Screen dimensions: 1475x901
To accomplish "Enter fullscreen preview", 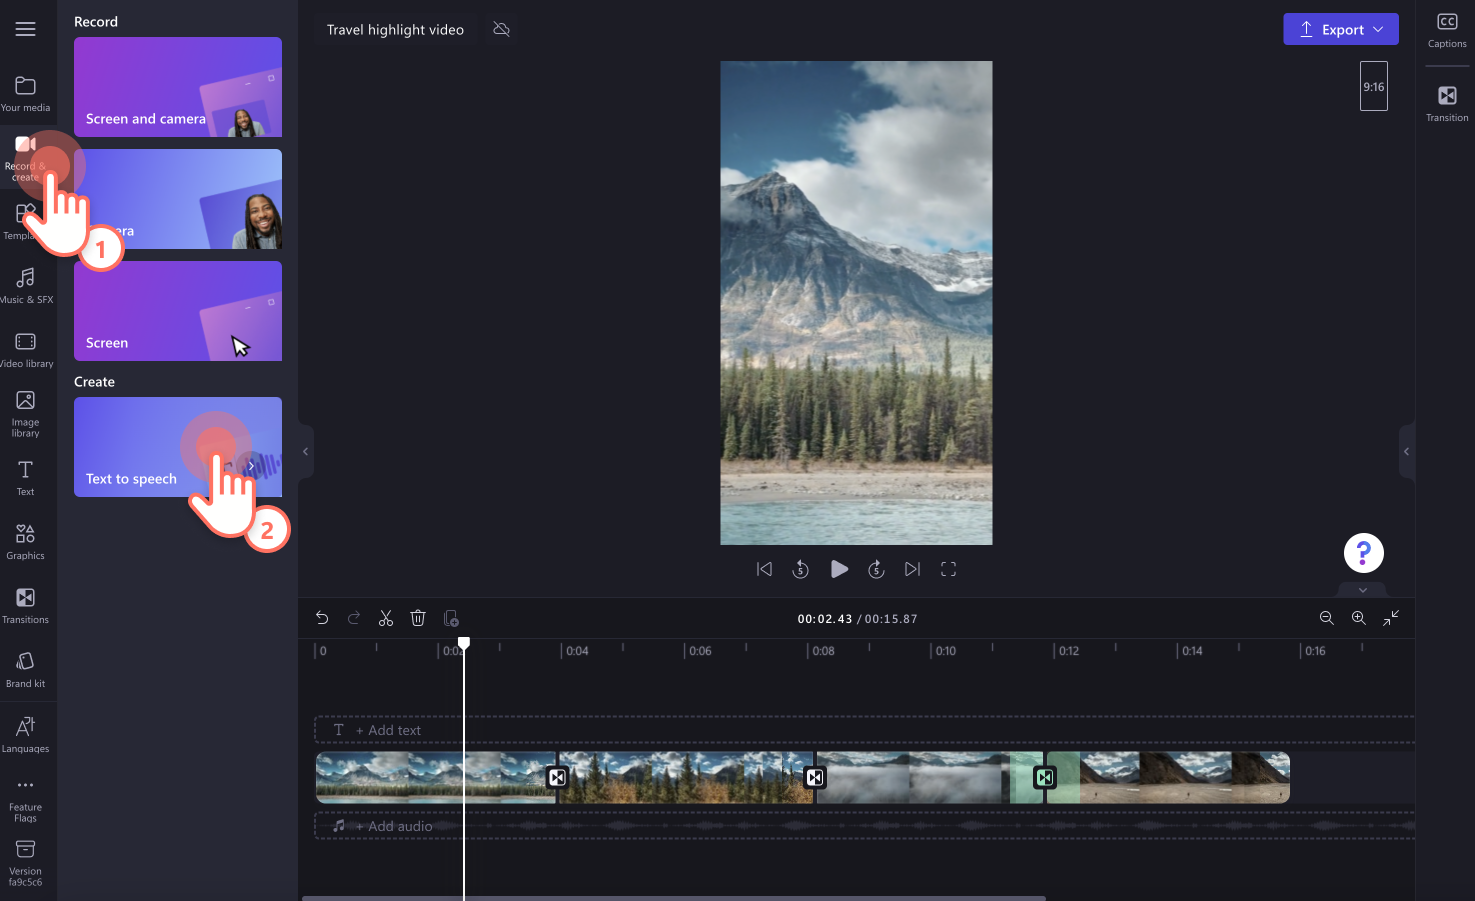I will click(x=948, y=569).
